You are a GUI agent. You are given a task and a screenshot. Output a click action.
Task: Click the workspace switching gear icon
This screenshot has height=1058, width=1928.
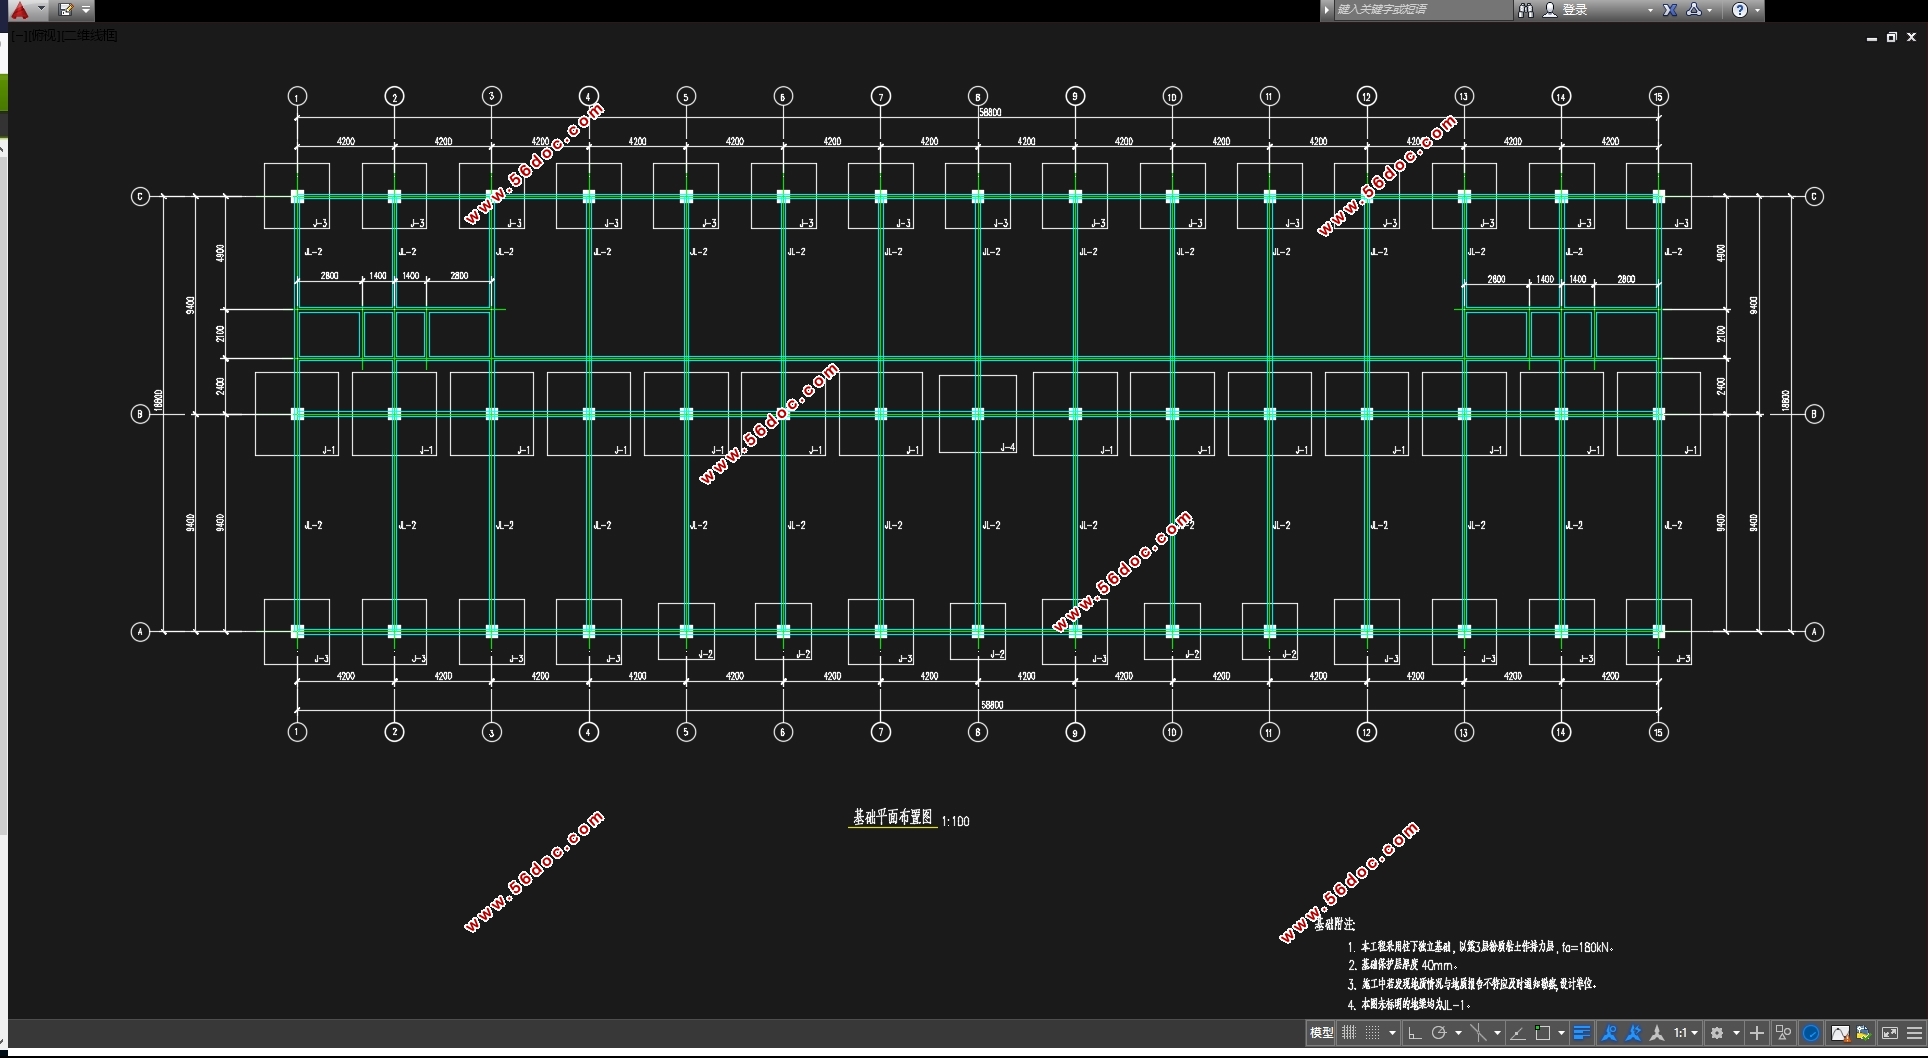click(x=1717, y=1033)
